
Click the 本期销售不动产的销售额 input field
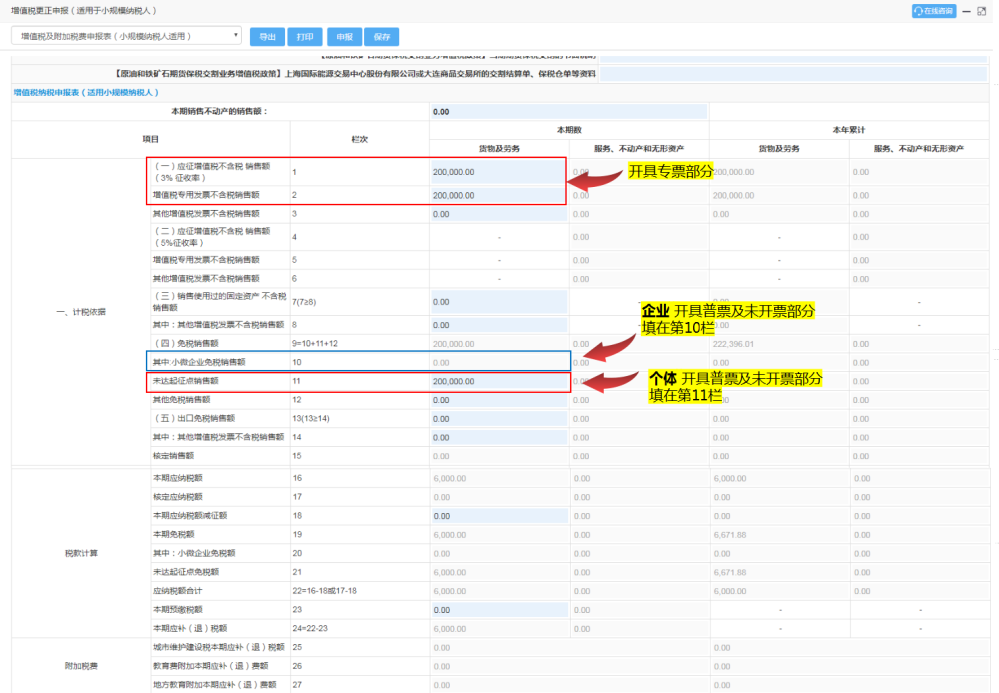569,111
